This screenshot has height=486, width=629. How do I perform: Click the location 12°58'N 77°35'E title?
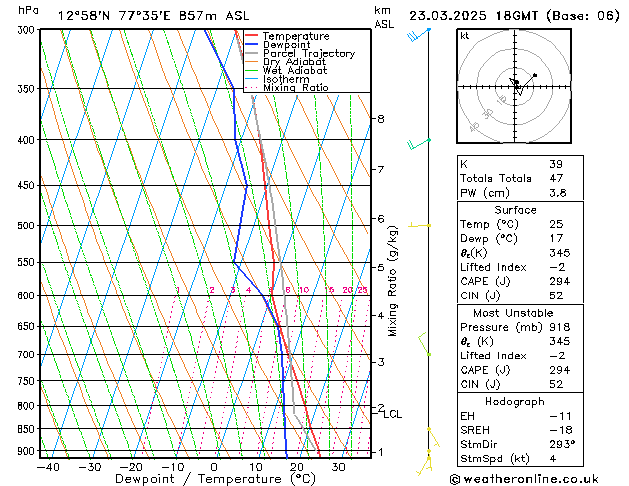(x=153, y=16)
